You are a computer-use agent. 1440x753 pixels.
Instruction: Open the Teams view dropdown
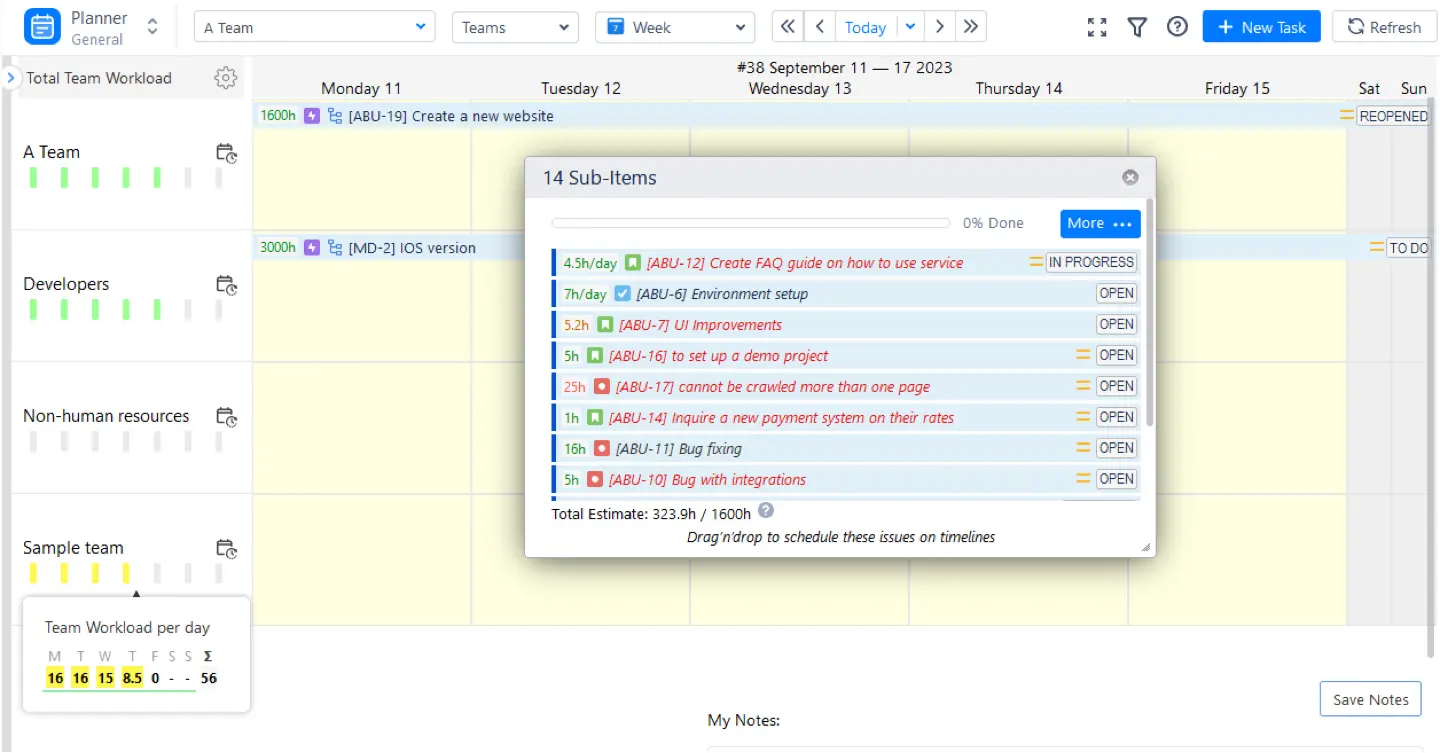[516, 27]
